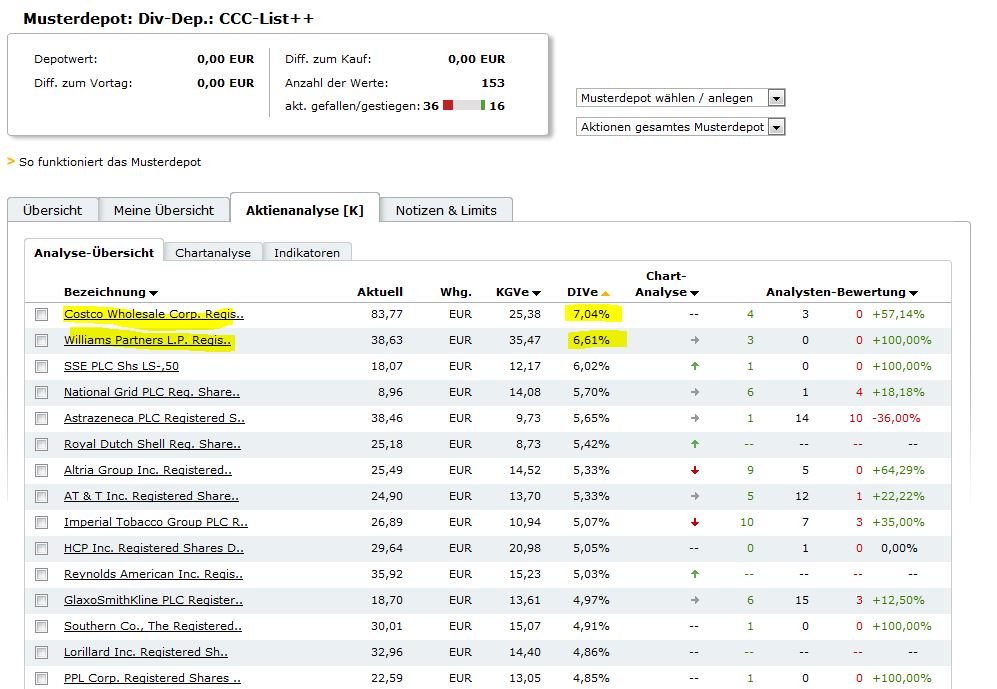The image size is (997, 689).
Task: Open the Altria Group Inc. link
Action: click(148, 470)
